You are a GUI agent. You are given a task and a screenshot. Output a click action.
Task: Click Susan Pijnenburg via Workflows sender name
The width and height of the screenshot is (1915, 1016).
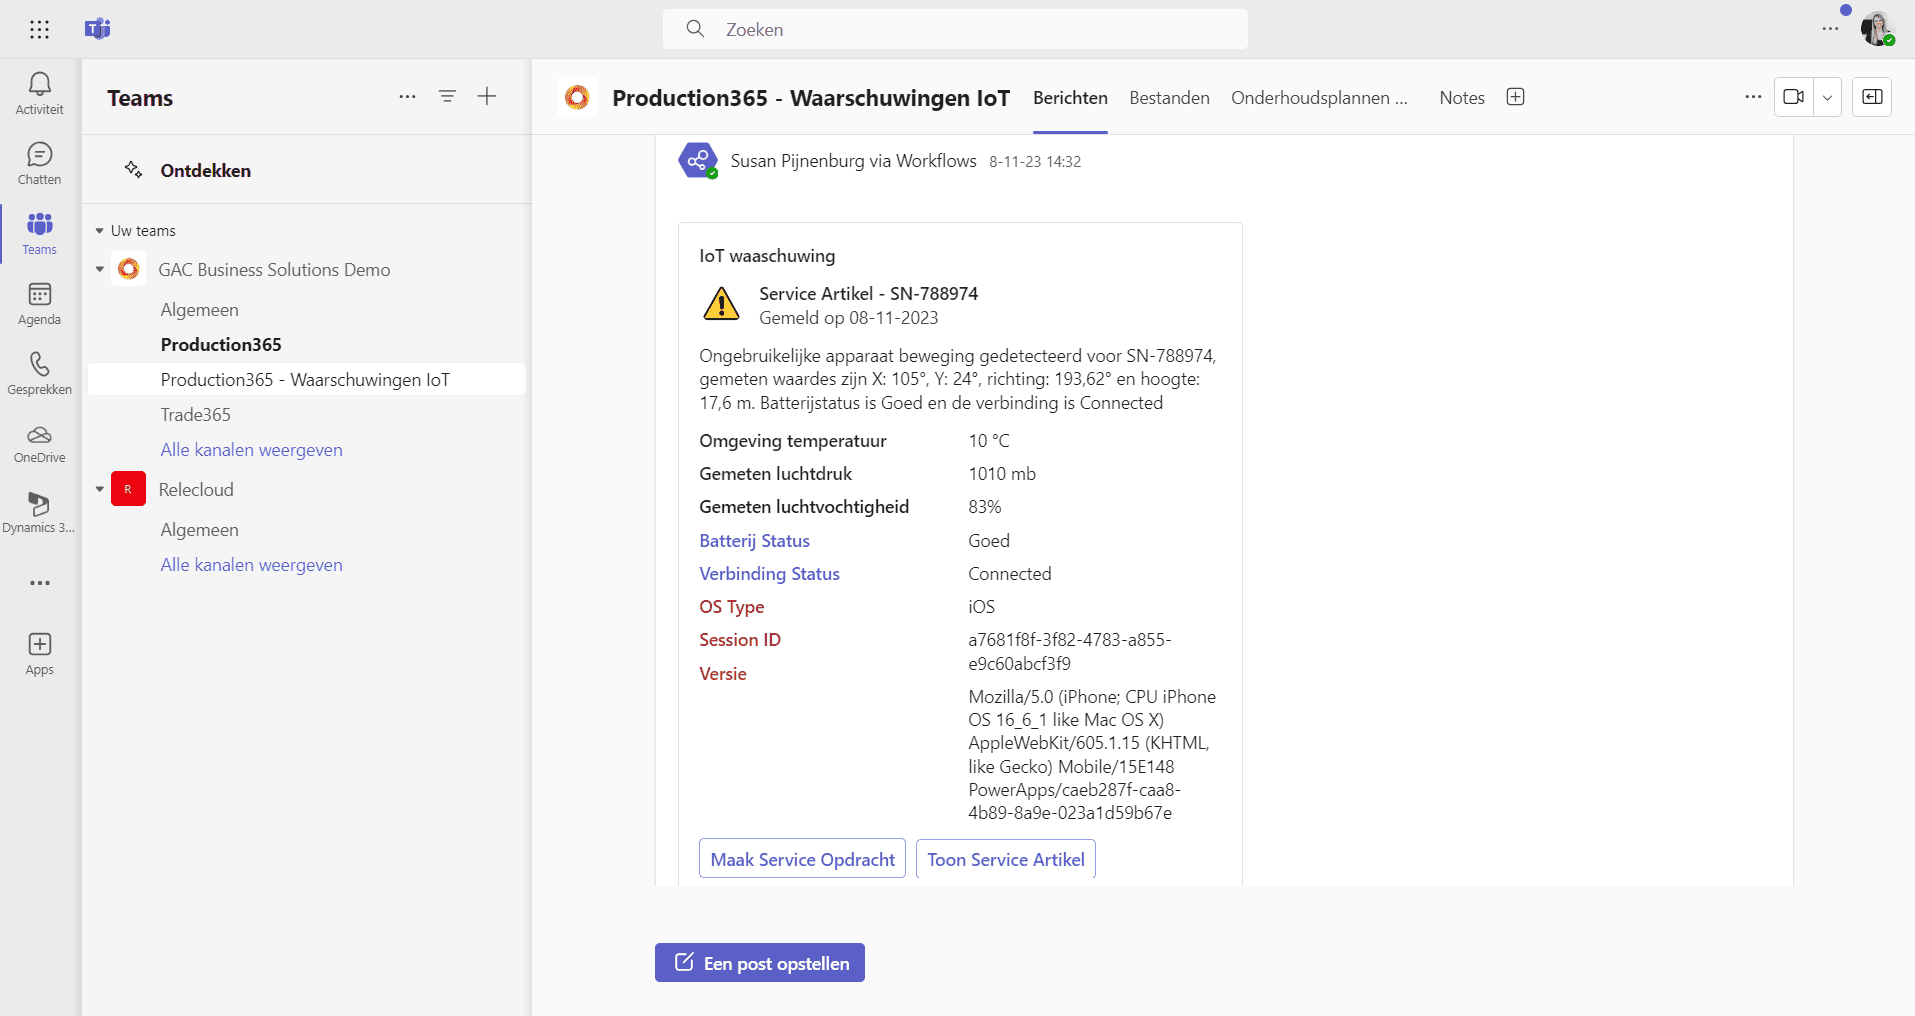pos(853,161)
